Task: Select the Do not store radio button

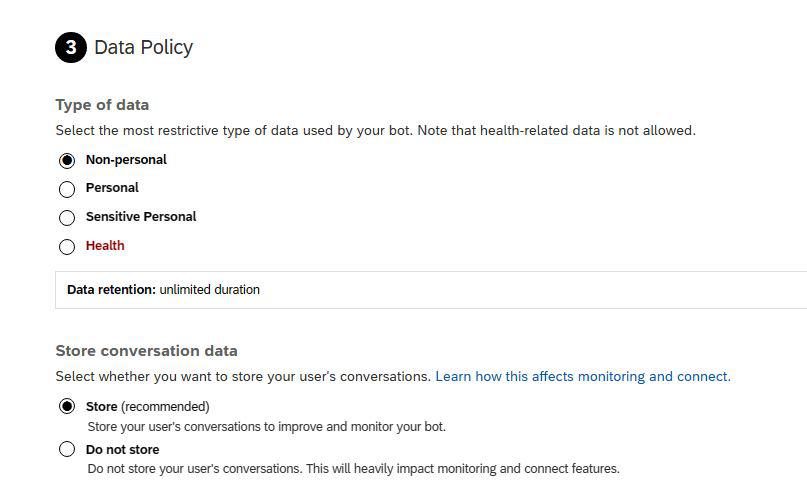Action: click(x=67, y=450)
